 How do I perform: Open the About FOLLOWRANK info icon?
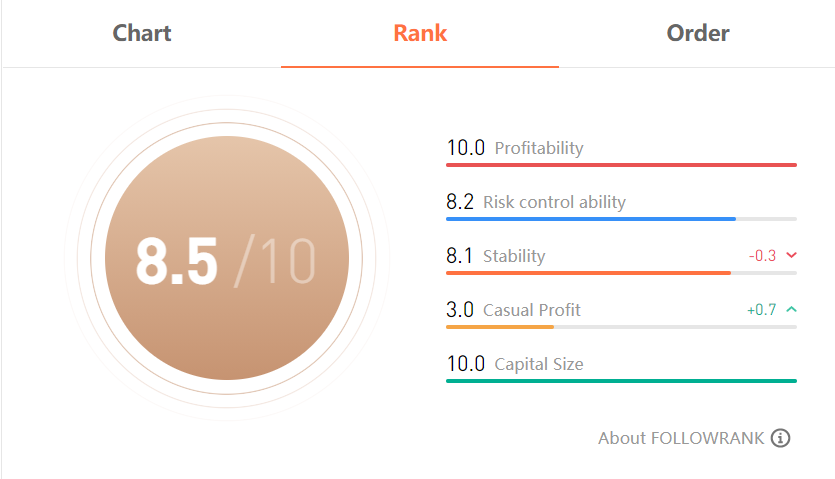(781, 438)
